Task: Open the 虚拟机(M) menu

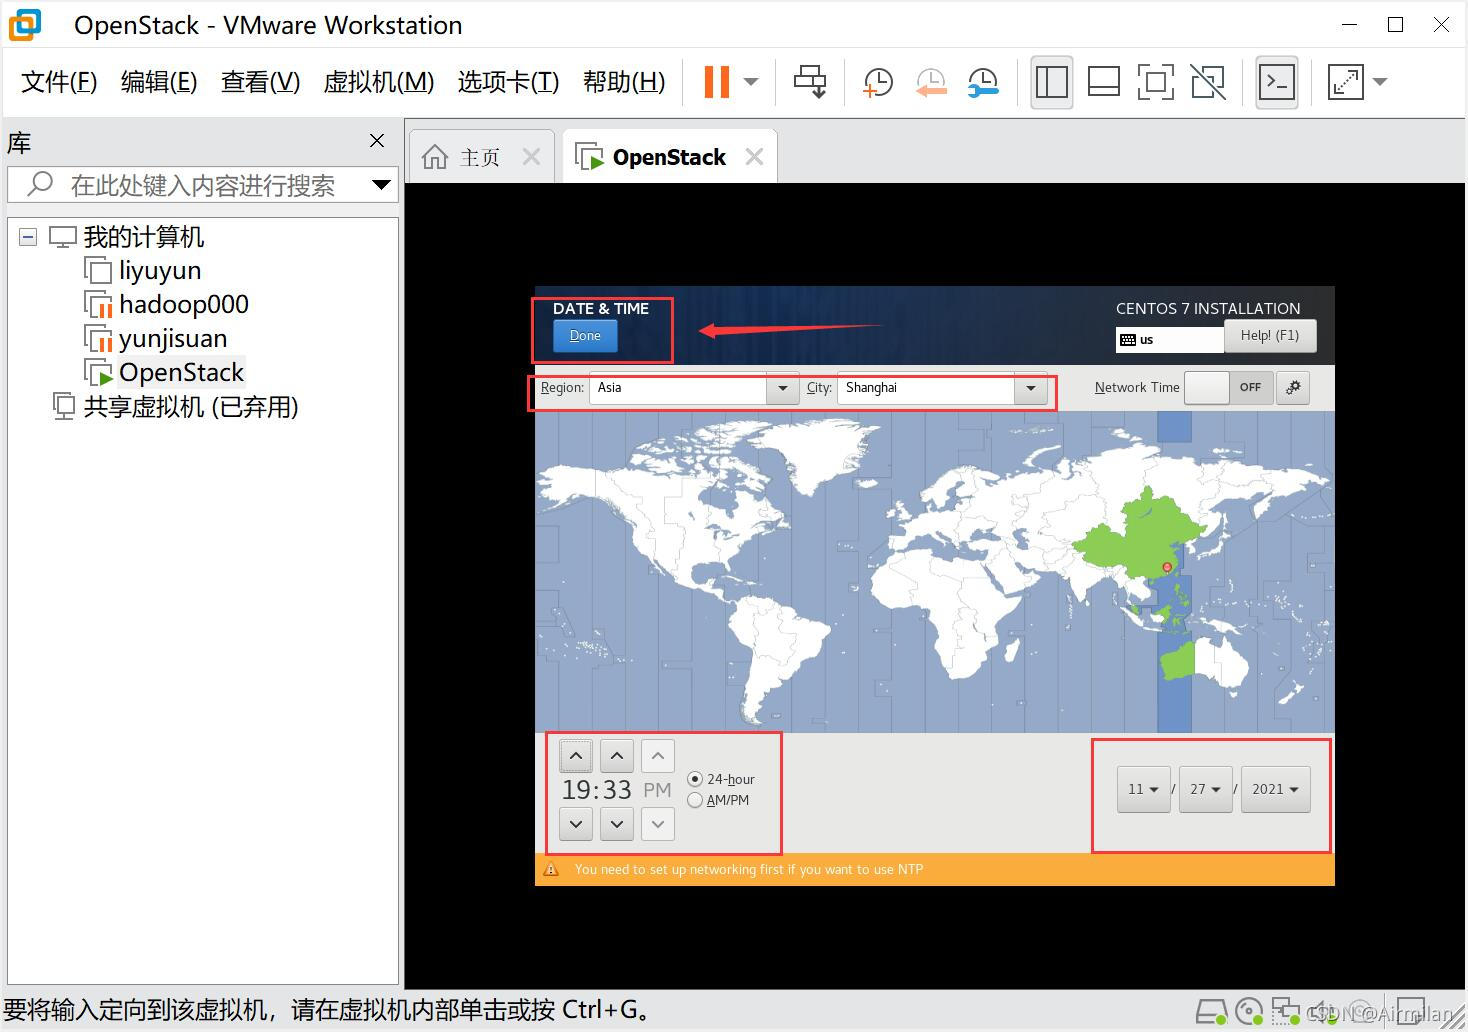Action: point(378,82)
